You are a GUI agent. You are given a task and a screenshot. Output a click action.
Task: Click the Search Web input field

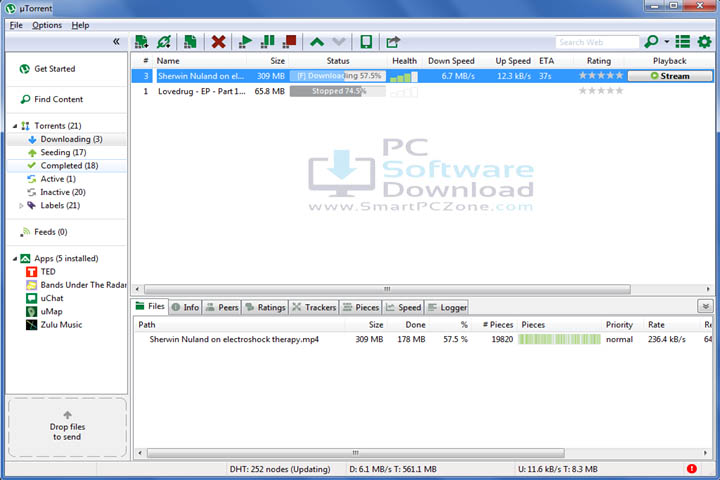596,42
